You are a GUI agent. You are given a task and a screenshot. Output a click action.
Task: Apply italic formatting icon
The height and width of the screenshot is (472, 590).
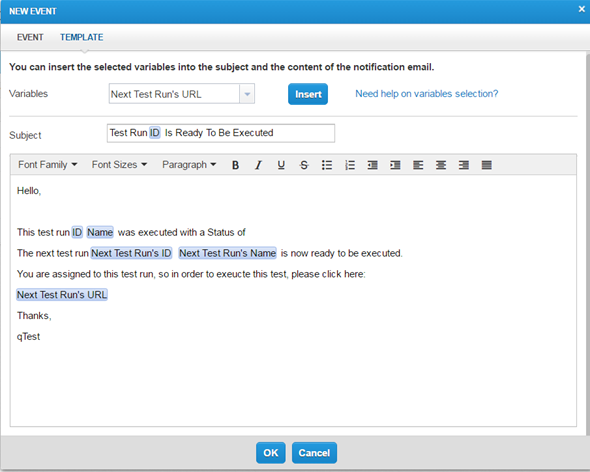[258, 165]
